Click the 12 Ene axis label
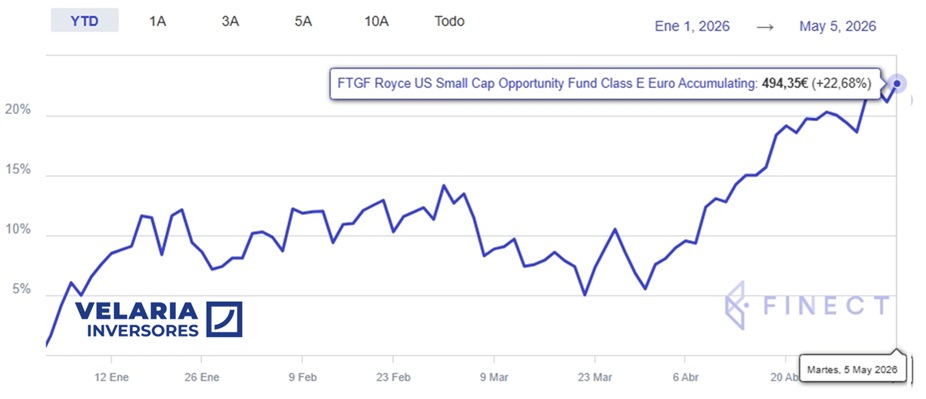Viewport: 926px width, 399px height. coord(110,377)
